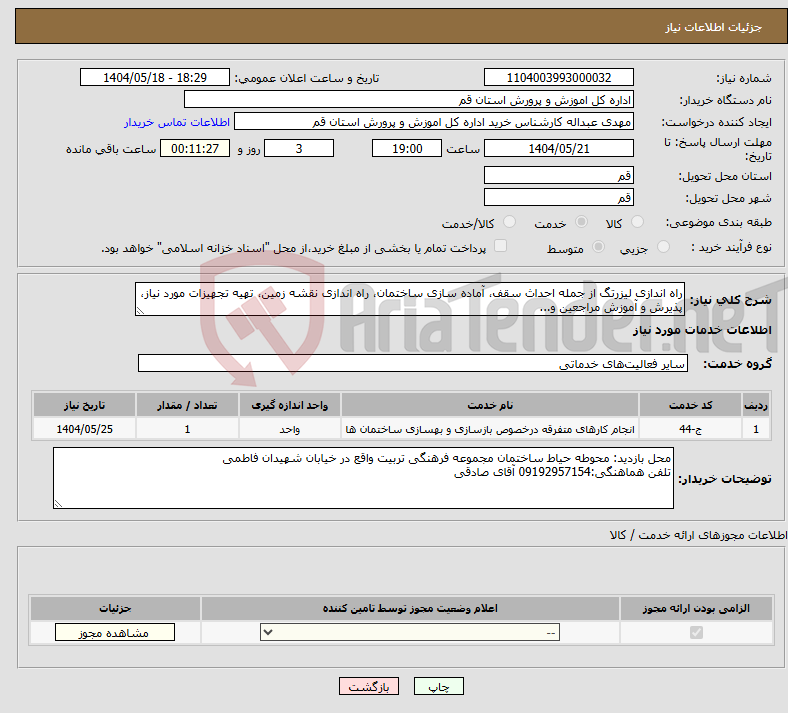Click the service name cell انجام کارهای متفرقه
Image resolution: width=788 pixels, height=713 pixels.
click(490, 429)
